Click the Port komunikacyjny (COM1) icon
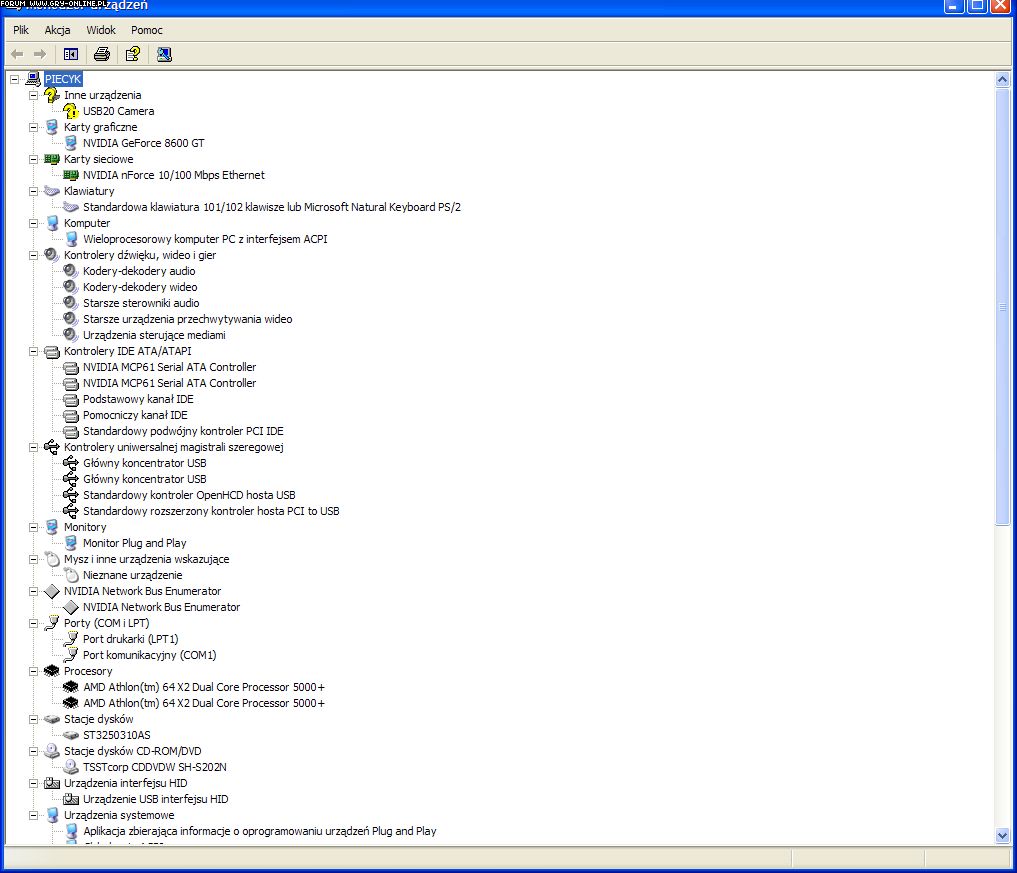Screen dimensions: 1017x873 click(71, 655)
